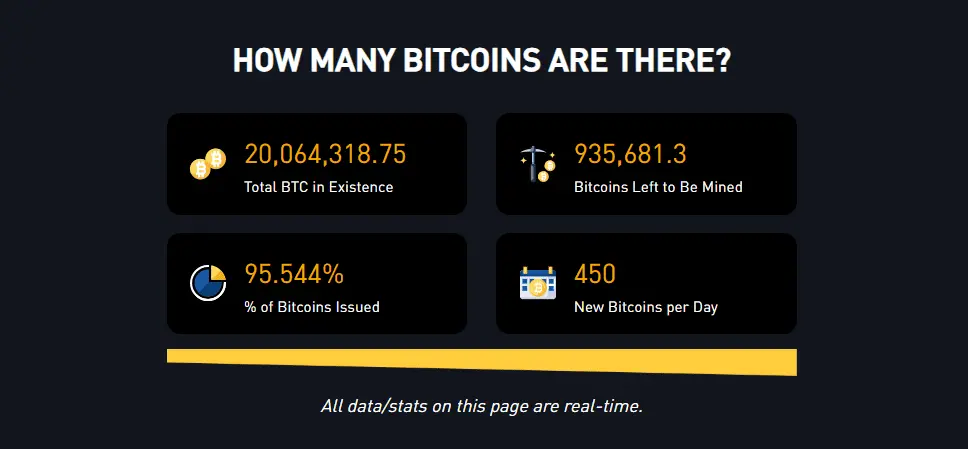Click the real-time data notice text

pos(482,406)
